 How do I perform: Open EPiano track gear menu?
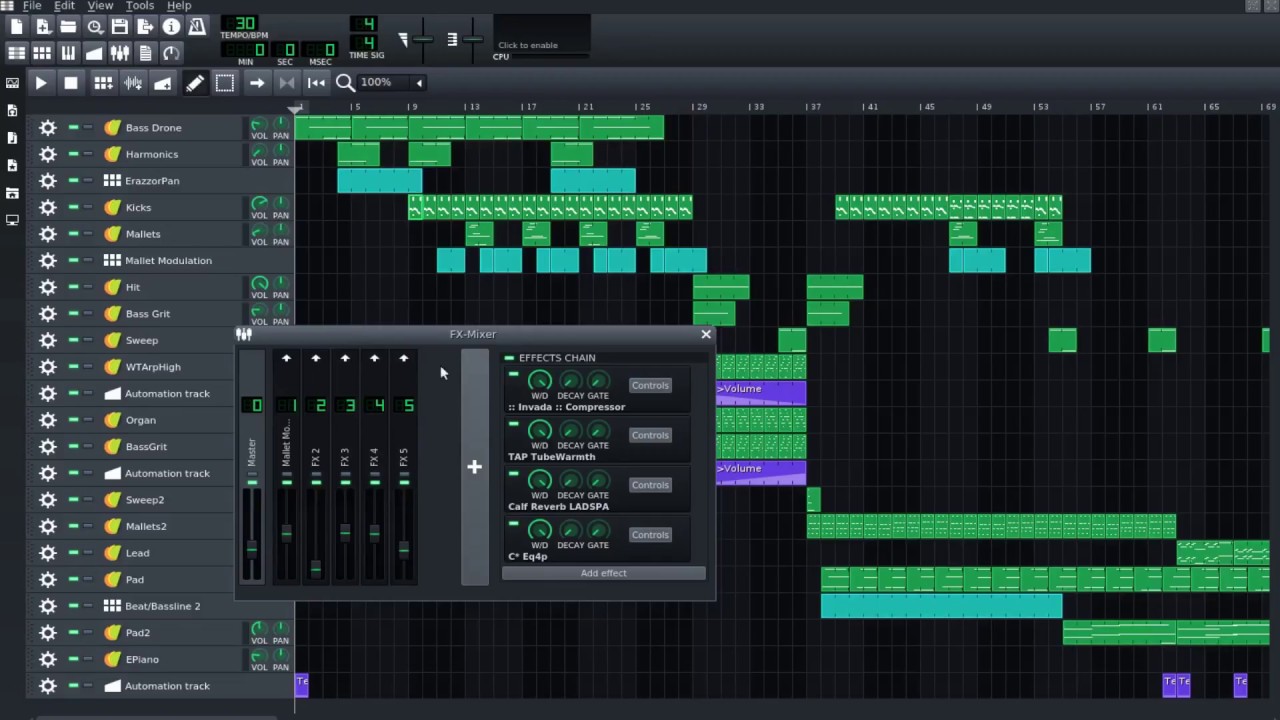click(x=47, y=659)
